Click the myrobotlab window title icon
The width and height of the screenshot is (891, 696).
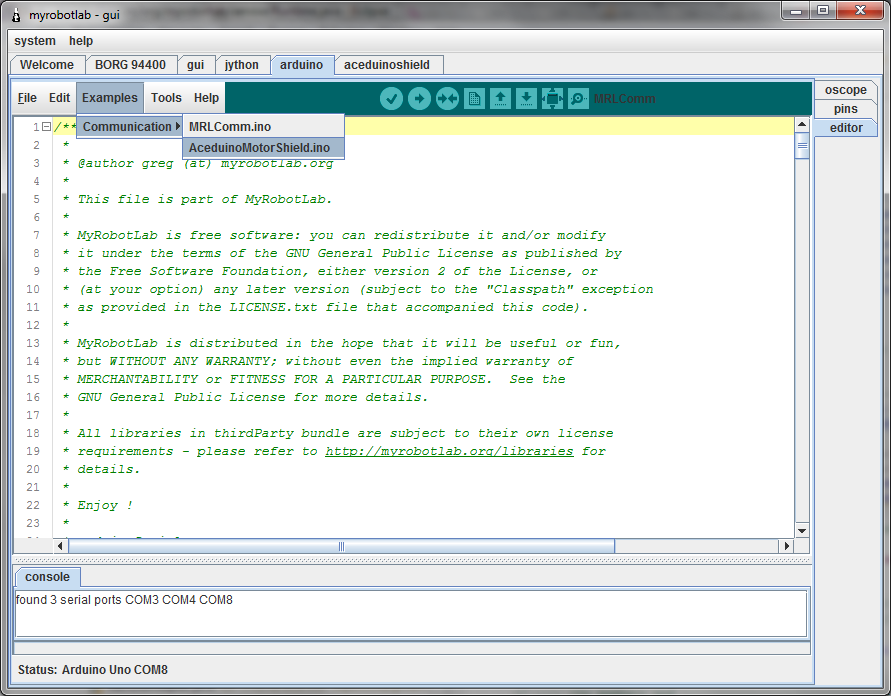coord(16,15)
